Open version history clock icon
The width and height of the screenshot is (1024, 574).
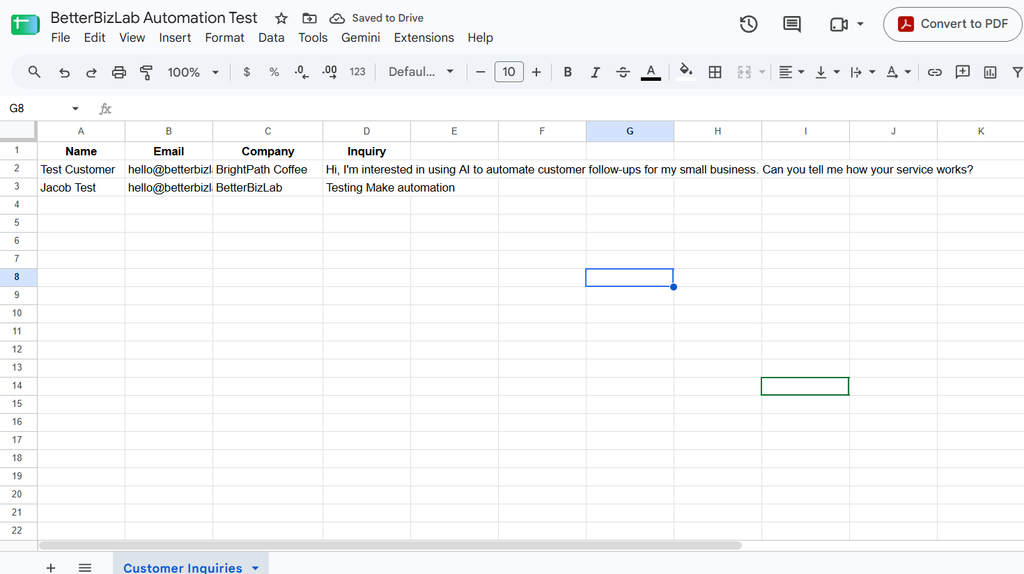click(x=748, y=24)
